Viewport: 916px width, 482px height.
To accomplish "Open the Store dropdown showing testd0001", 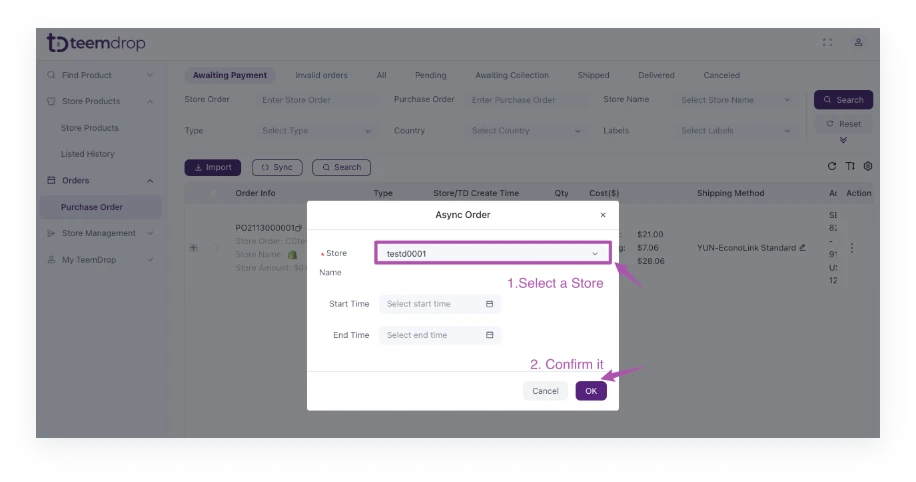I will 492,254.
